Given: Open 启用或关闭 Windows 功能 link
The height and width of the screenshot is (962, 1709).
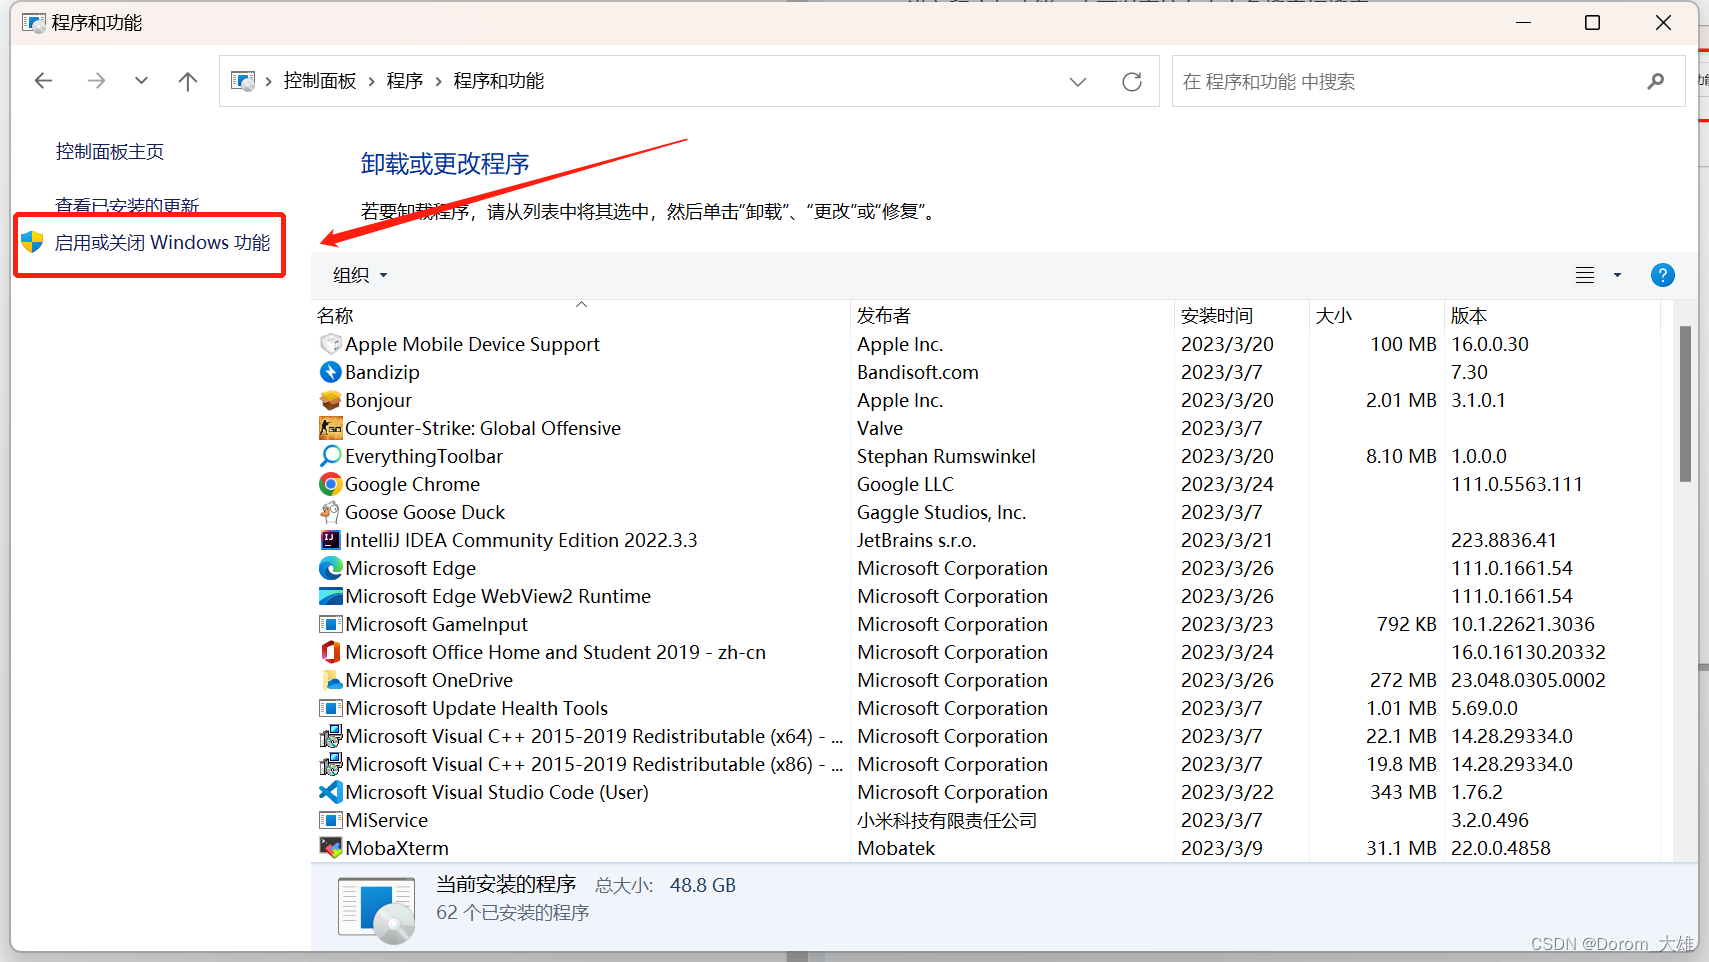Looking at the screenshot, I should coord(162,243).
